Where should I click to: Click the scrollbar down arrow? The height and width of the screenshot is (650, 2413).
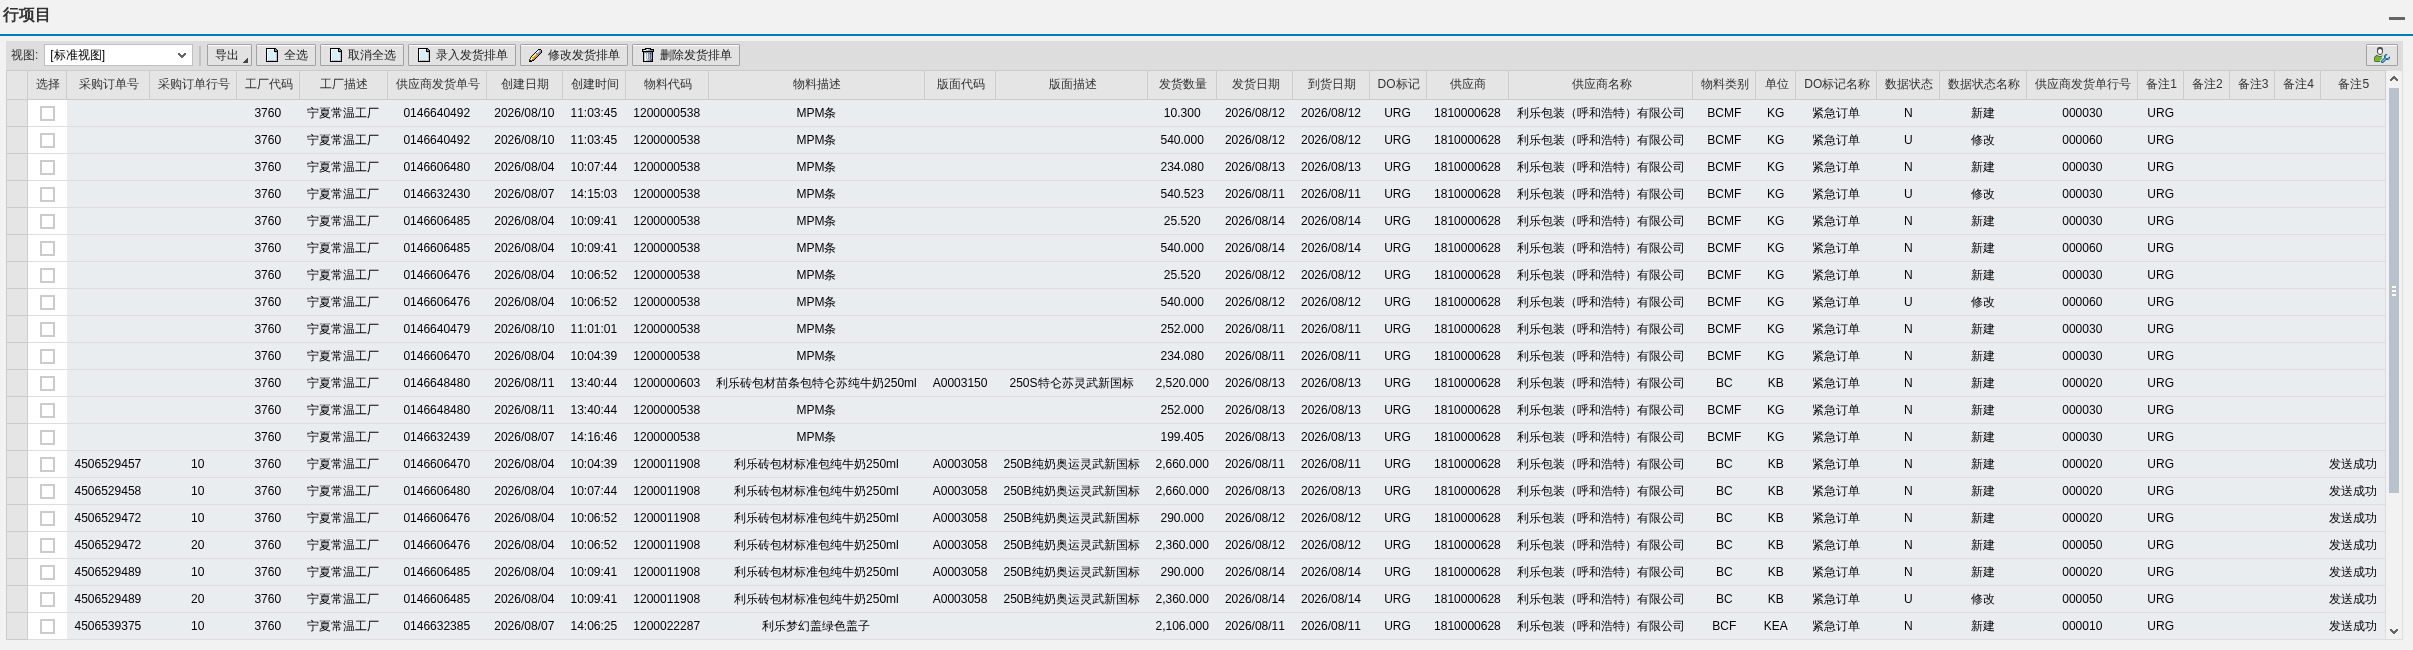pos(2394,631)
